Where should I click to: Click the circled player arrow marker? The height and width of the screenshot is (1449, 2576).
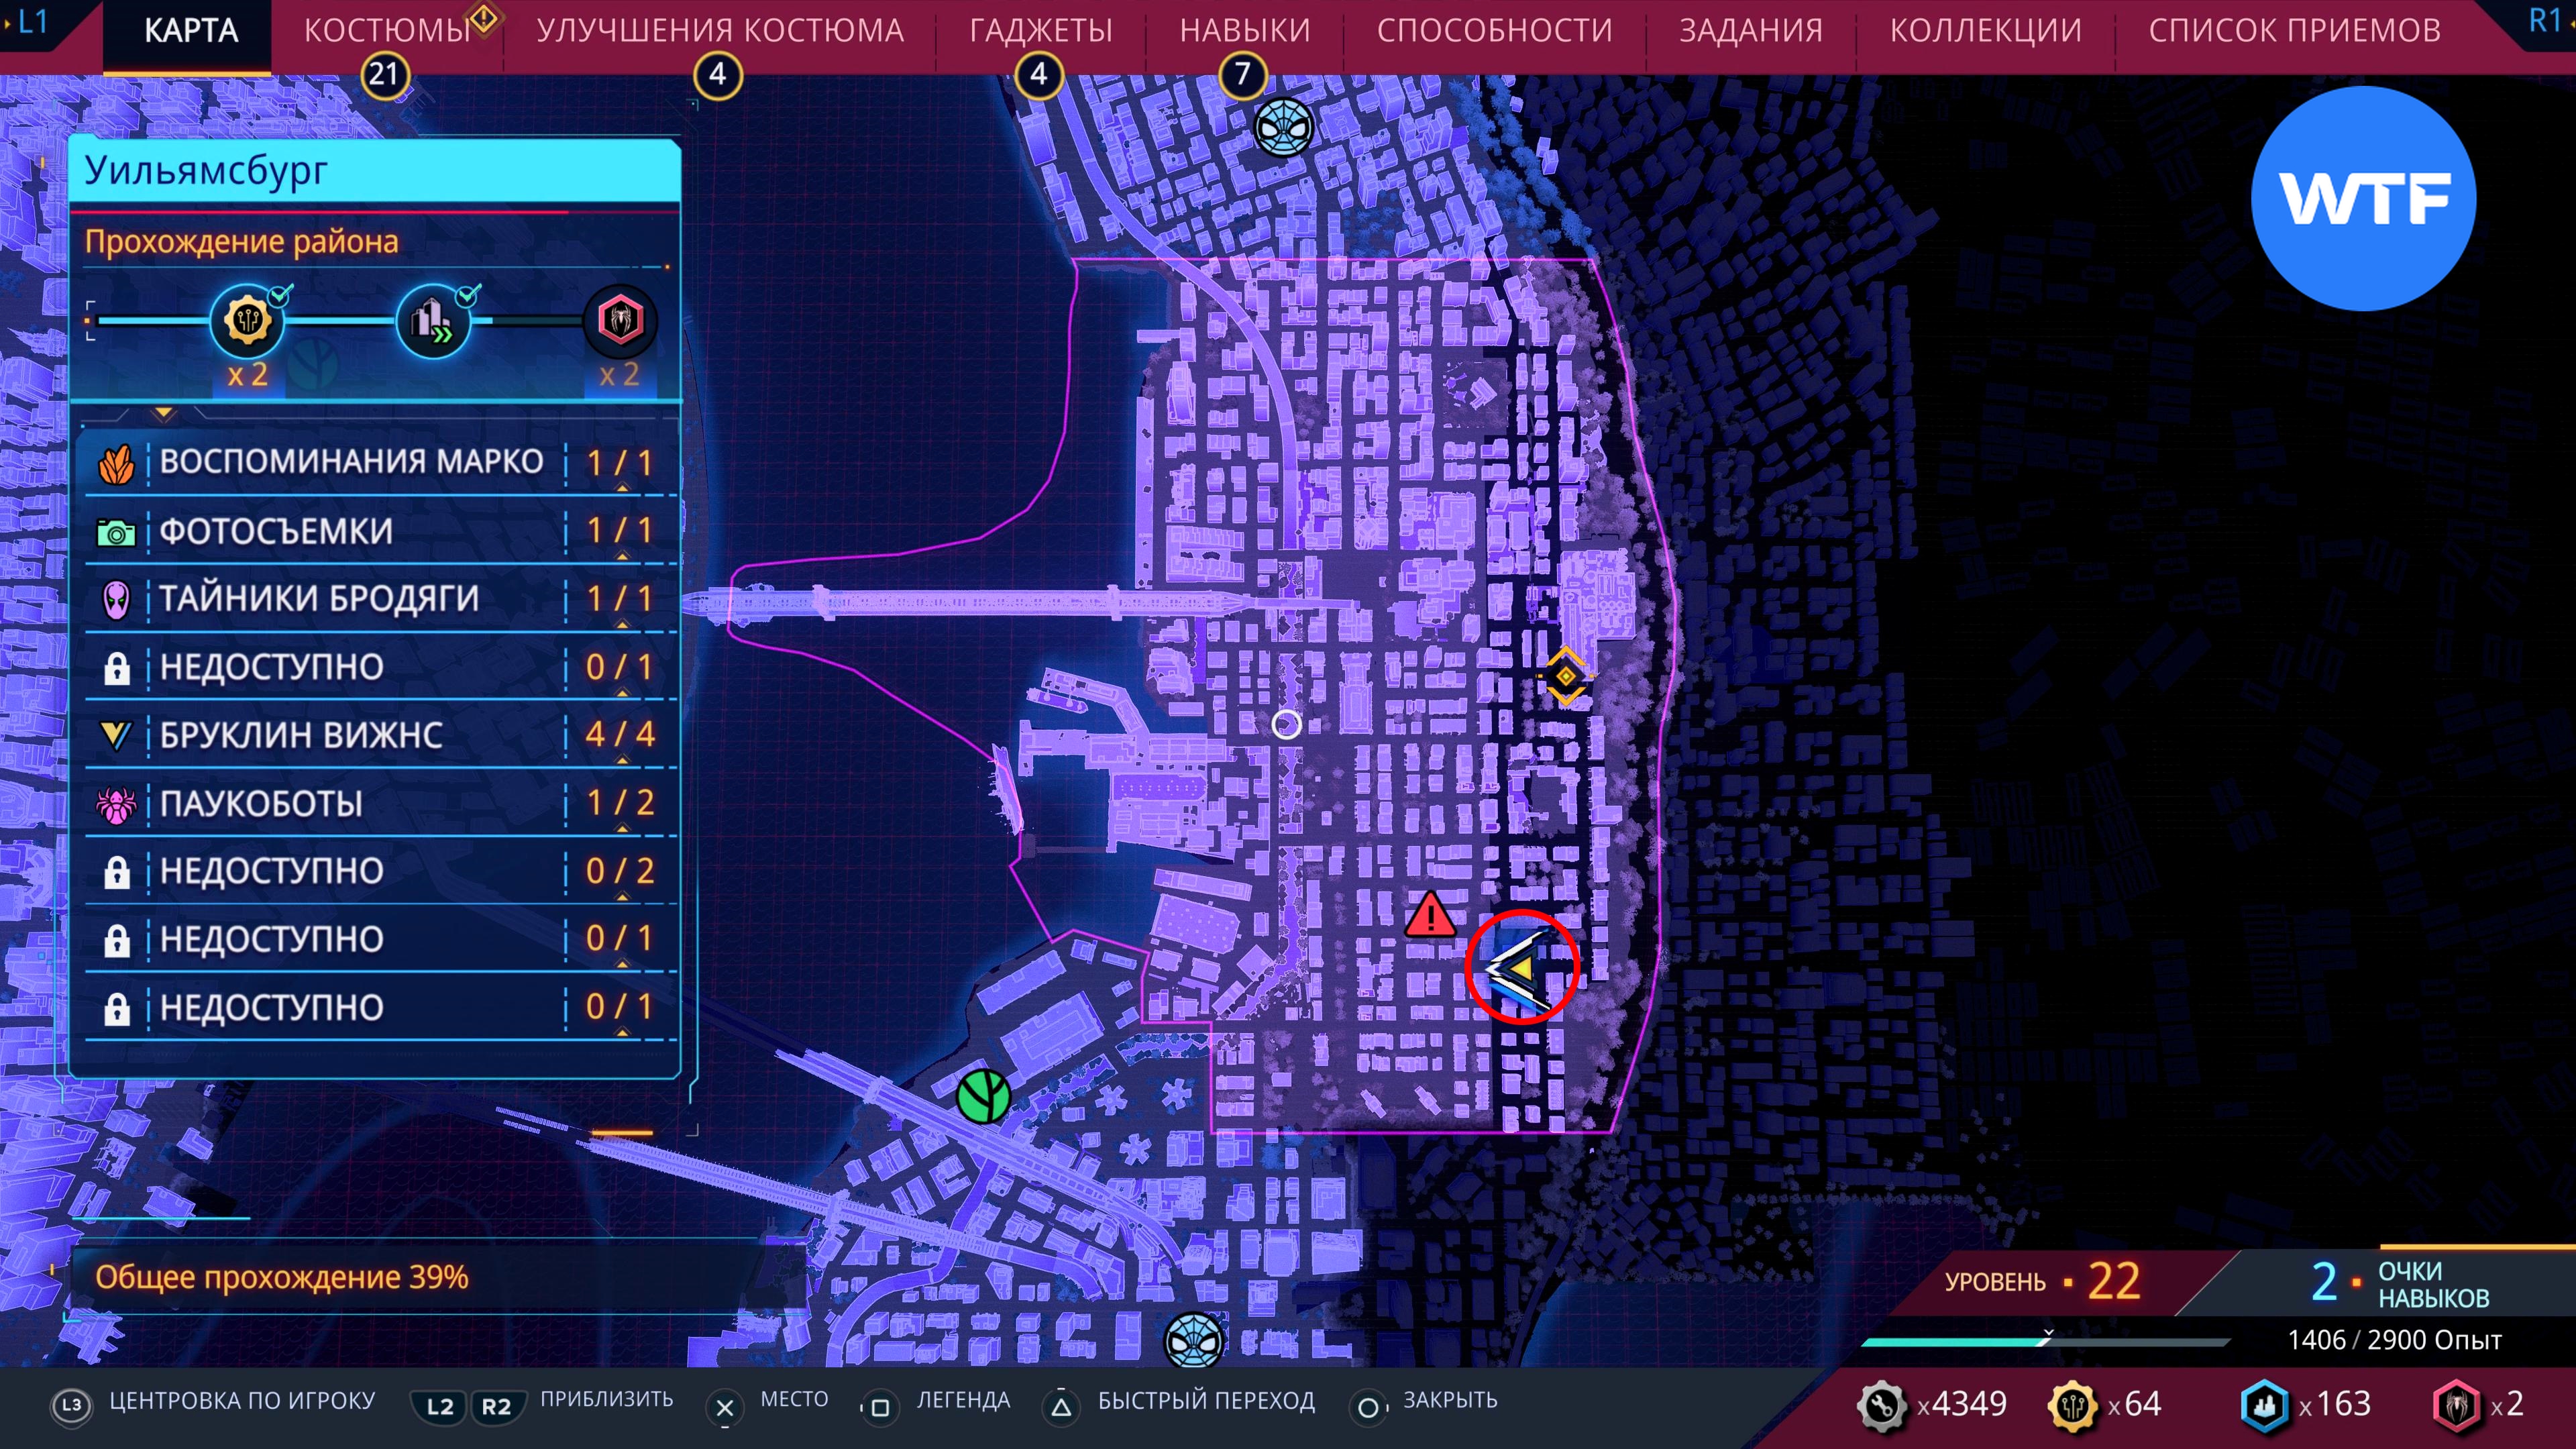tap(1521, 968)
